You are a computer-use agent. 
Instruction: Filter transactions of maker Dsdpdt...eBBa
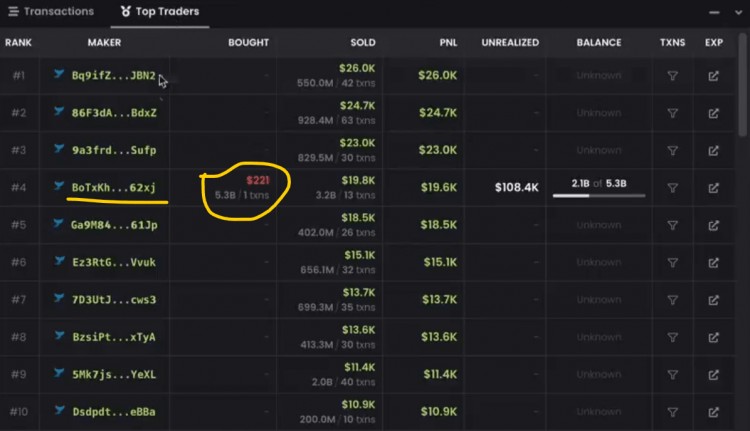click(672, 412)
